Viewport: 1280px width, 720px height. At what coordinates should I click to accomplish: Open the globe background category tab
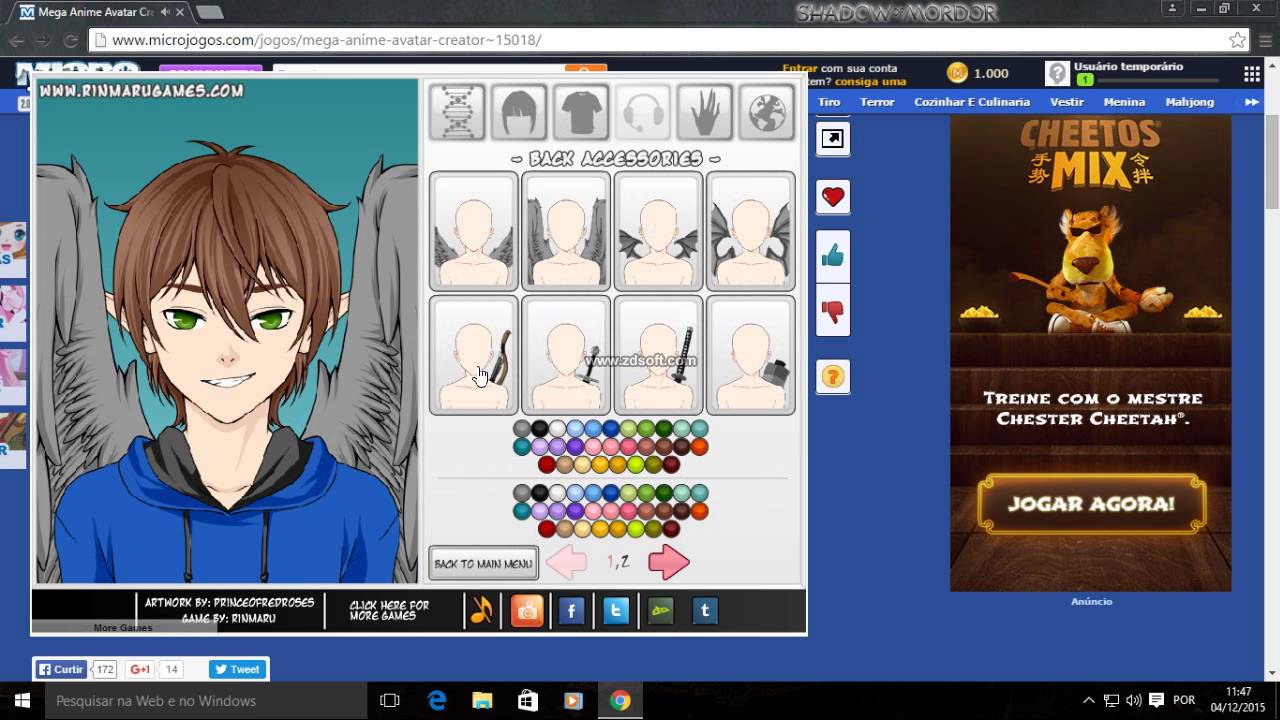(767, 112)
